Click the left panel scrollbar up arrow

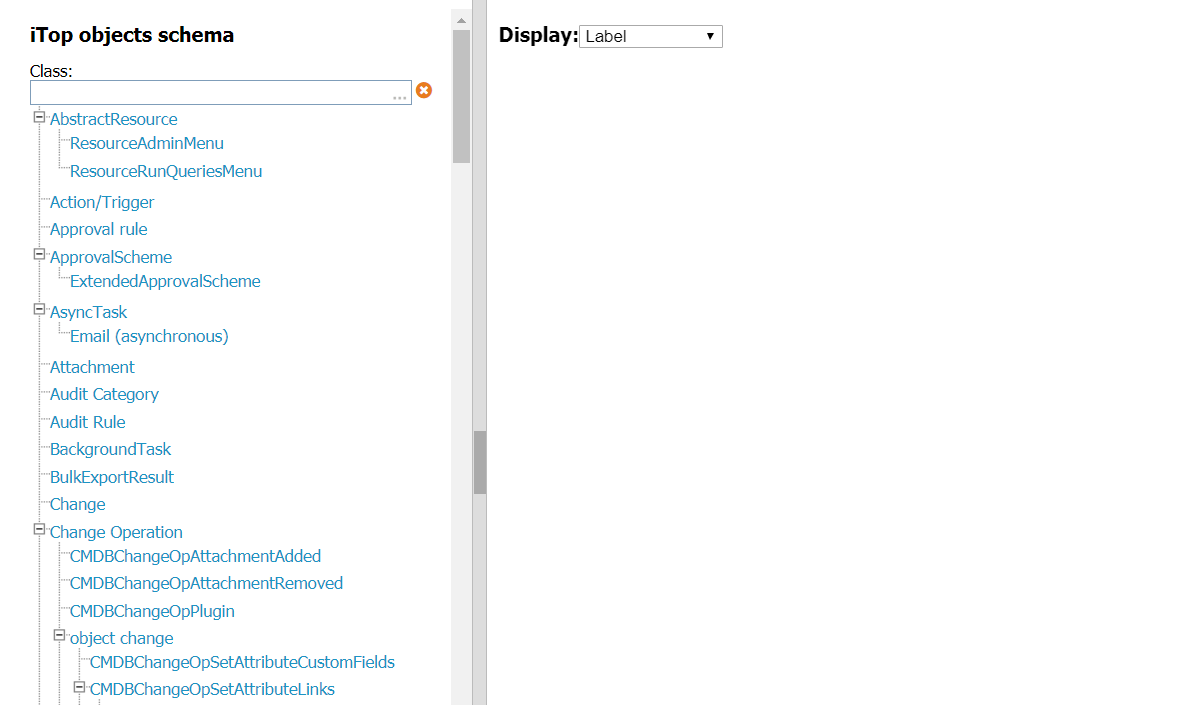(x=461, y=20)
